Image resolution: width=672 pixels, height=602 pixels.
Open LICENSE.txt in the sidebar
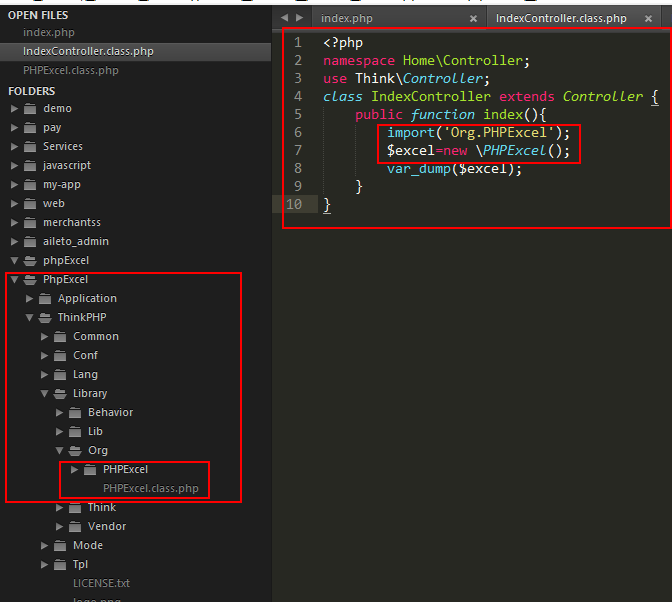[x=101, y=584]
